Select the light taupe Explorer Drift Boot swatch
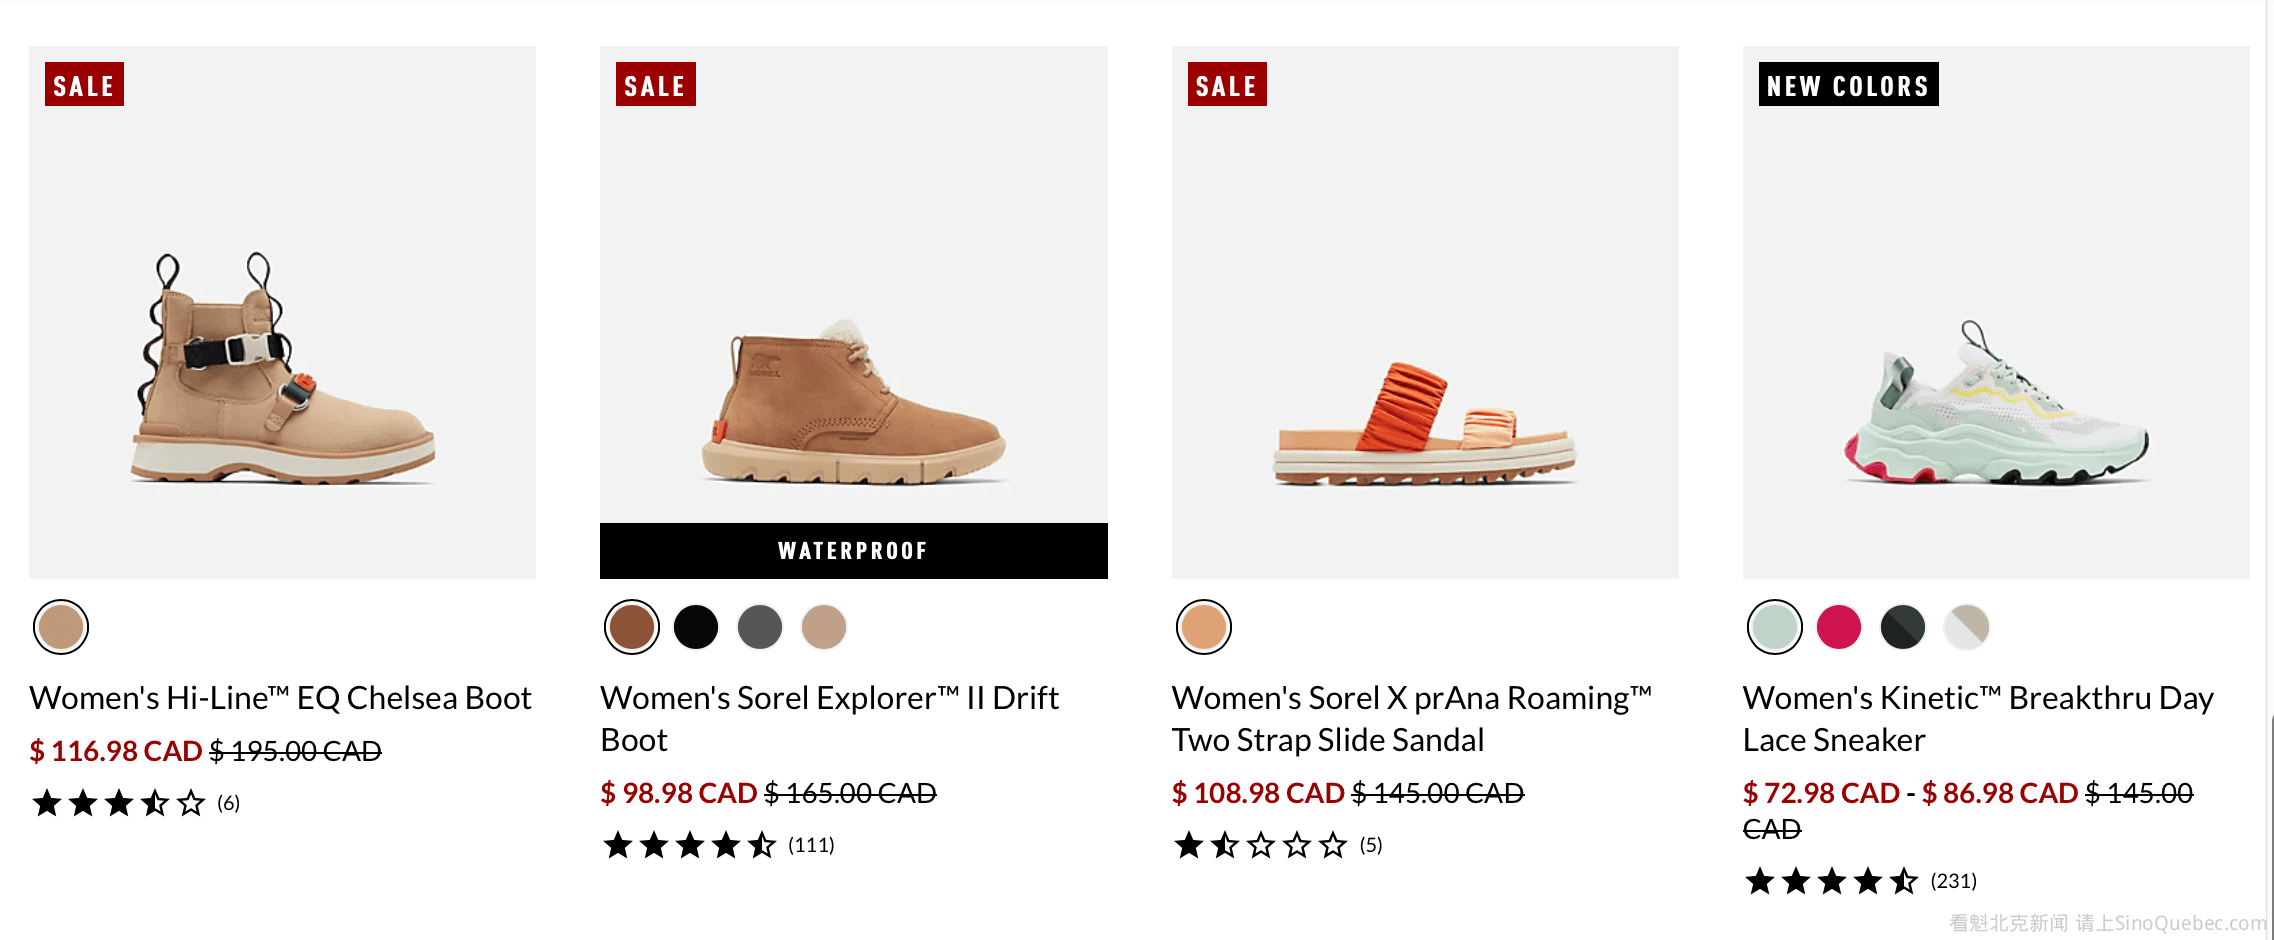The image size is (2274, 940). point(824,627)
